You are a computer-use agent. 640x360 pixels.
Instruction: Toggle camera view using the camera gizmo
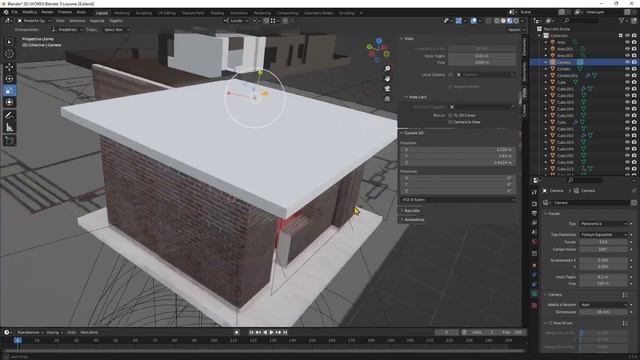coord(387,89)
